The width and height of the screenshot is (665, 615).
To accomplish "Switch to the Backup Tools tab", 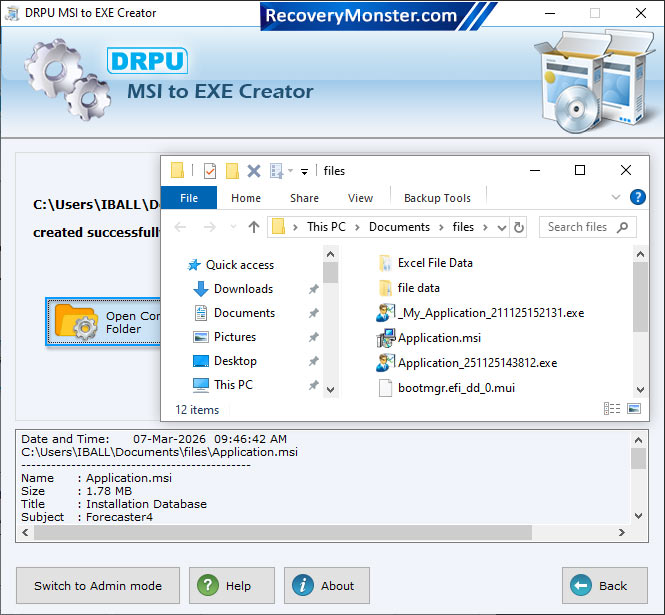I will pos(437,198).
